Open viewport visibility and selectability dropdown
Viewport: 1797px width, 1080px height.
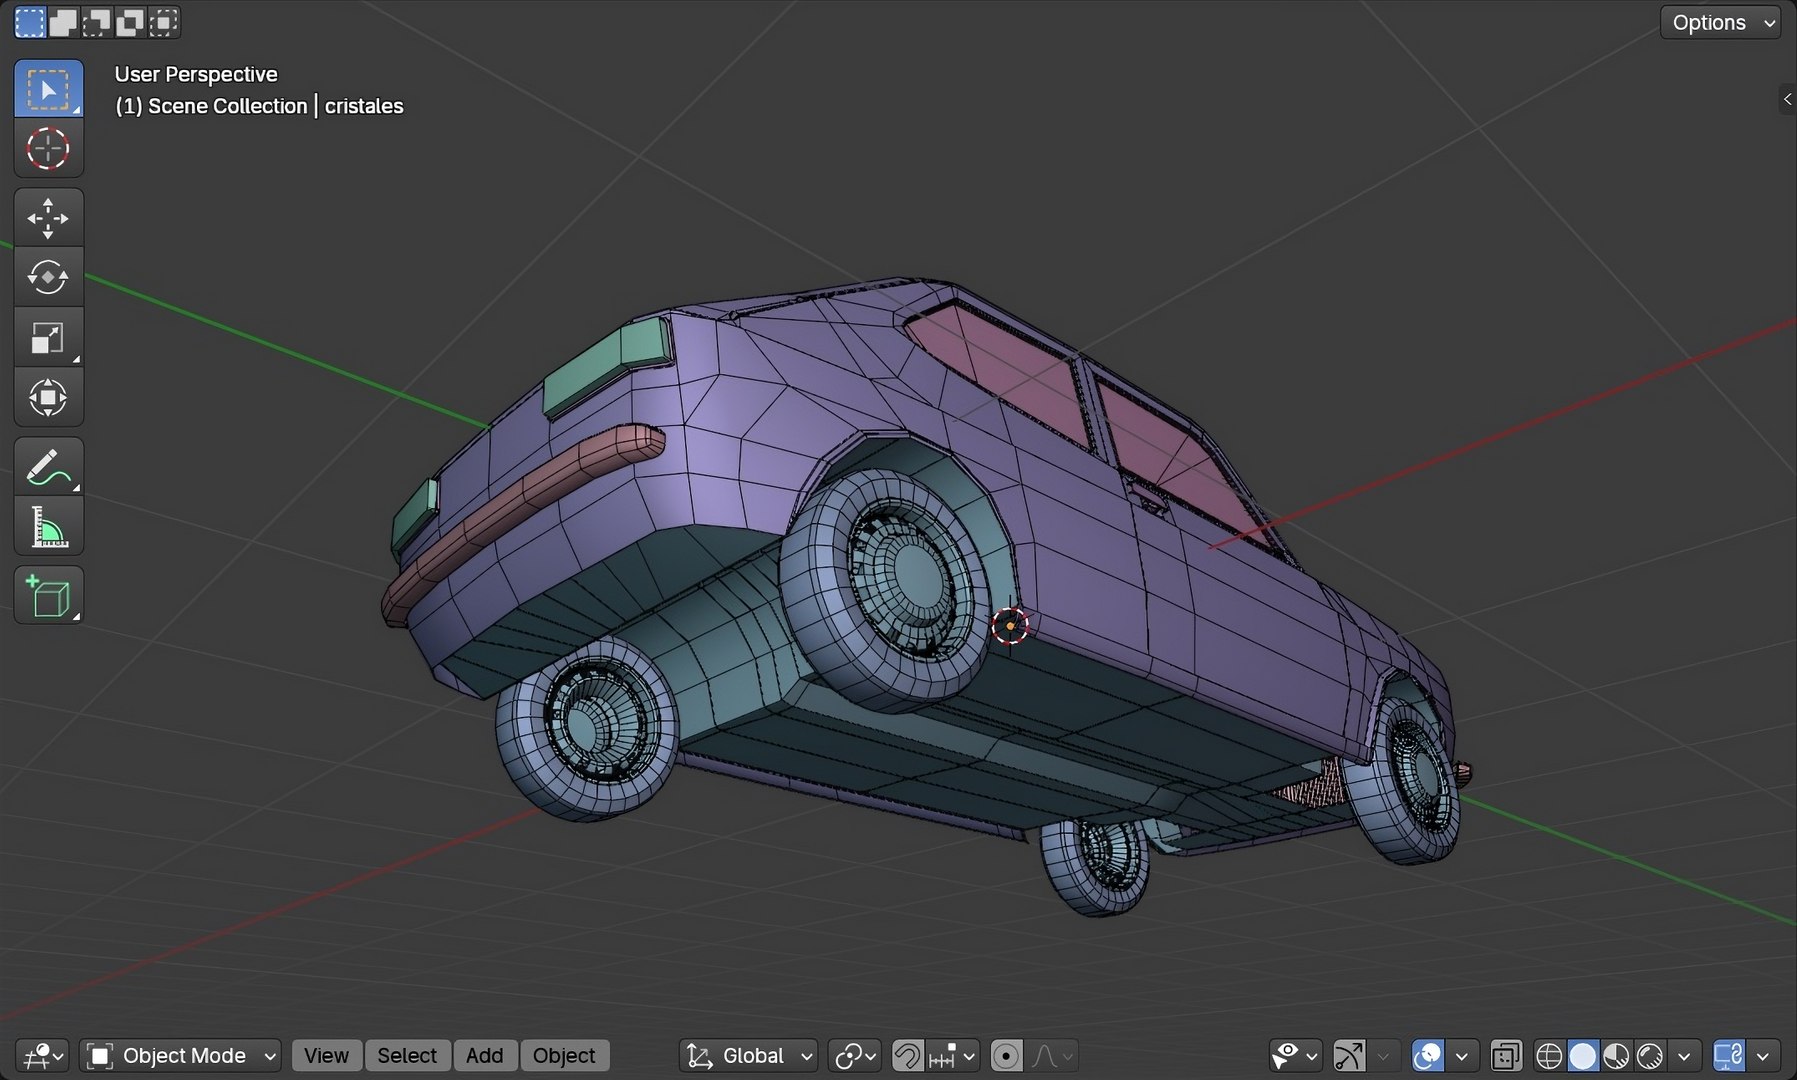1295,1055
